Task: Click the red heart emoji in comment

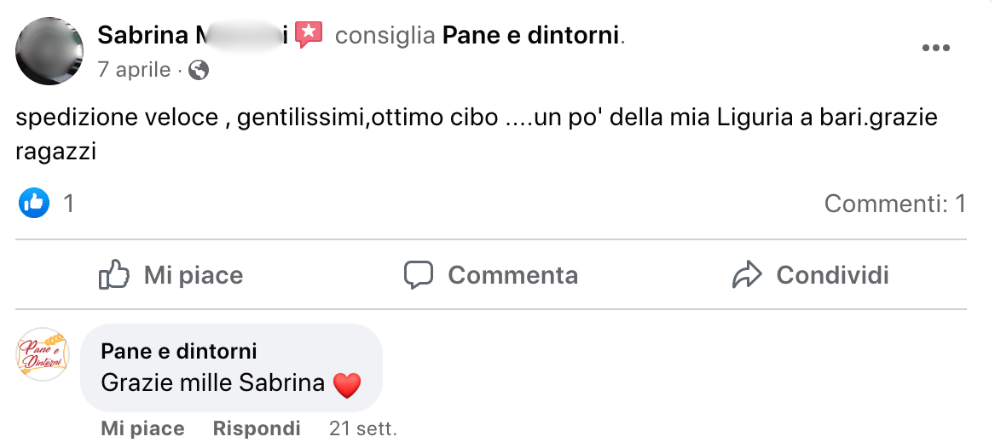Action: point(346,384)
